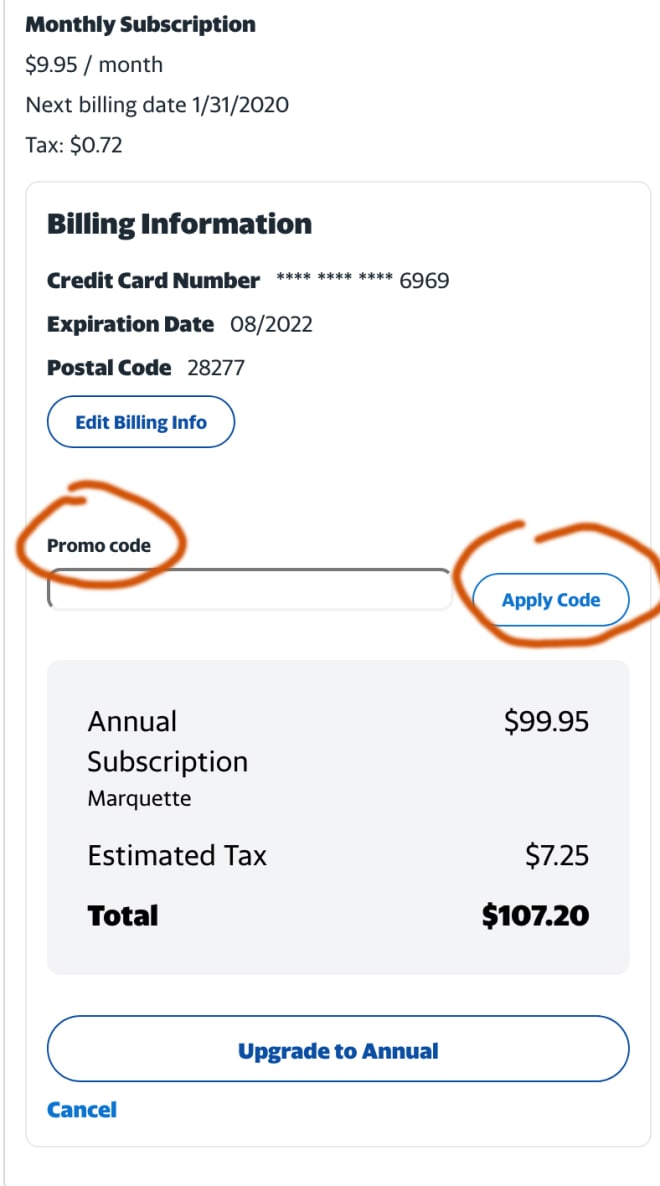Click the $9.95 / month price text
This screenshot has width=660, height=1186.
(95, 65)
